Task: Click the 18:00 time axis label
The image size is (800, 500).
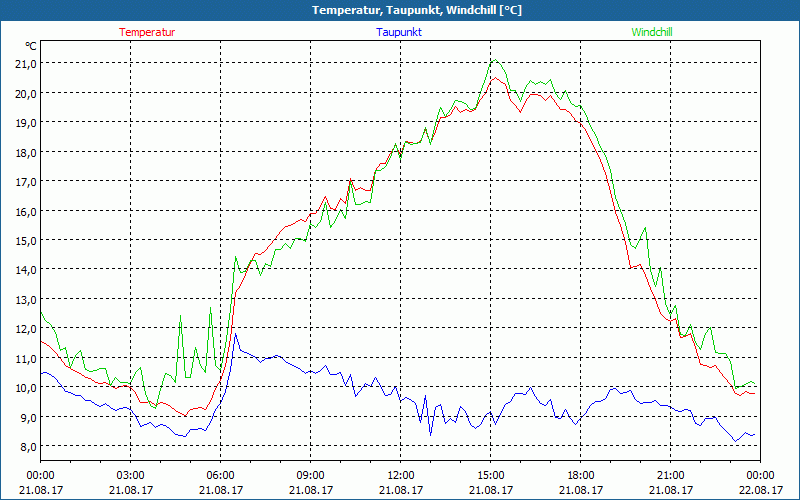Action: (581, 476)
